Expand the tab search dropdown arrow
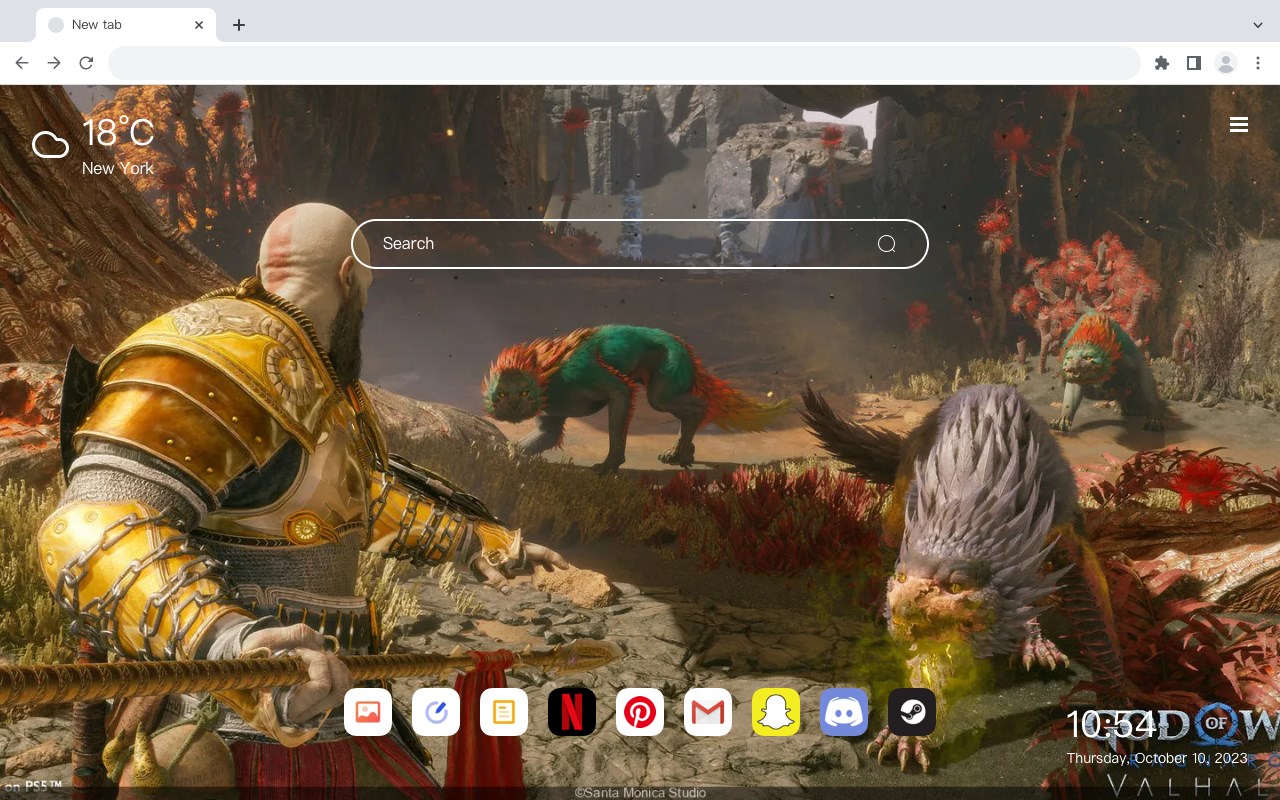1280x800 pixels. point(1258,25)
